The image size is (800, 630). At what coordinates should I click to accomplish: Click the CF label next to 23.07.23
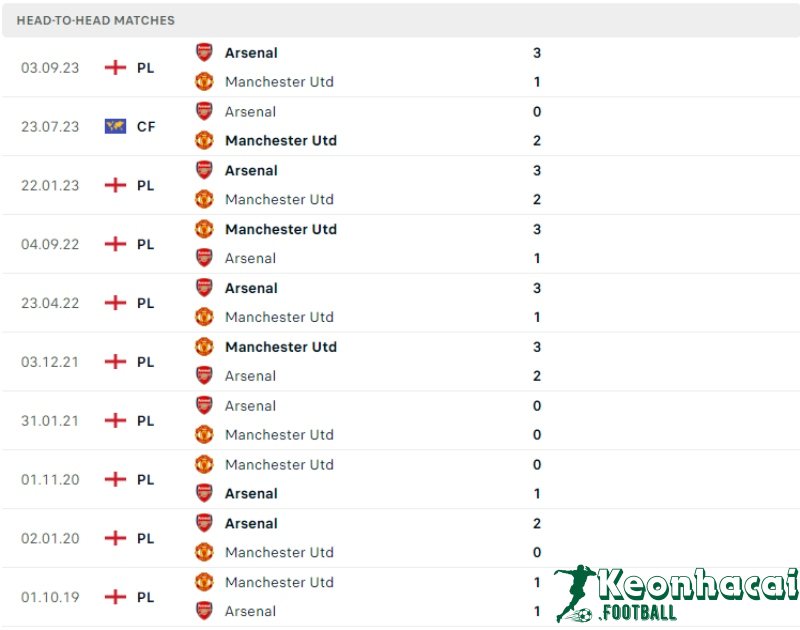[145, 126]
